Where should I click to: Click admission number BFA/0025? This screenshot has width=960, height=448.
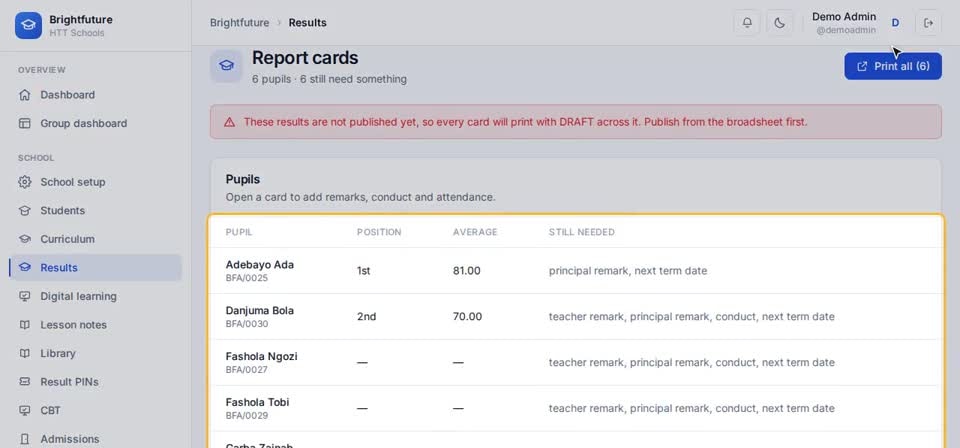coord(247,278)
